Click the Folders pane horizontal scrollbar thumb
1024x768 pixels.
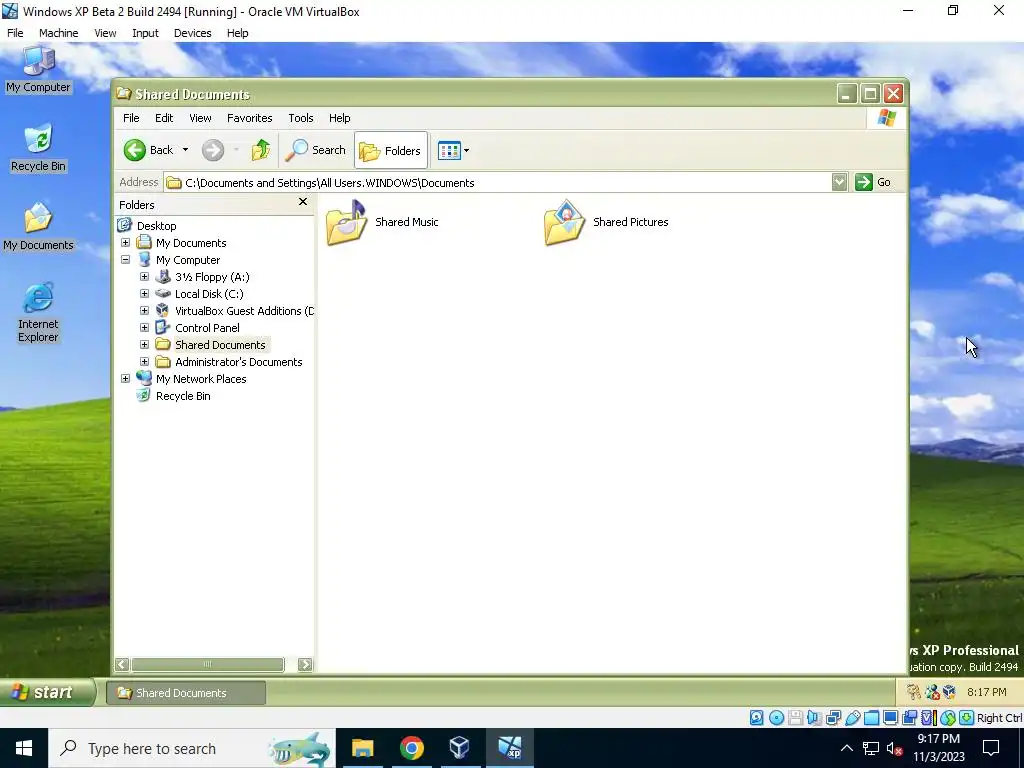[x=208, y=665]
